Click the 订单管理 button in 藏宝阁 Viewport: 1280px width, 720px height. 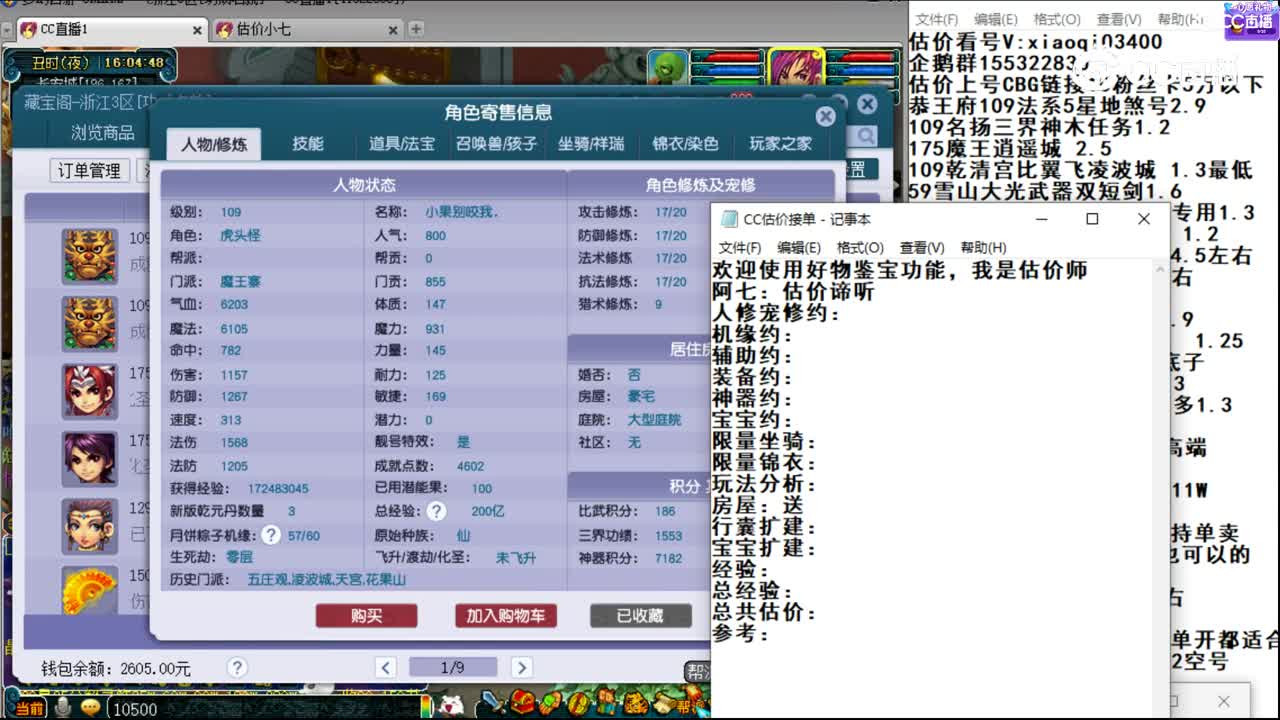90,171
